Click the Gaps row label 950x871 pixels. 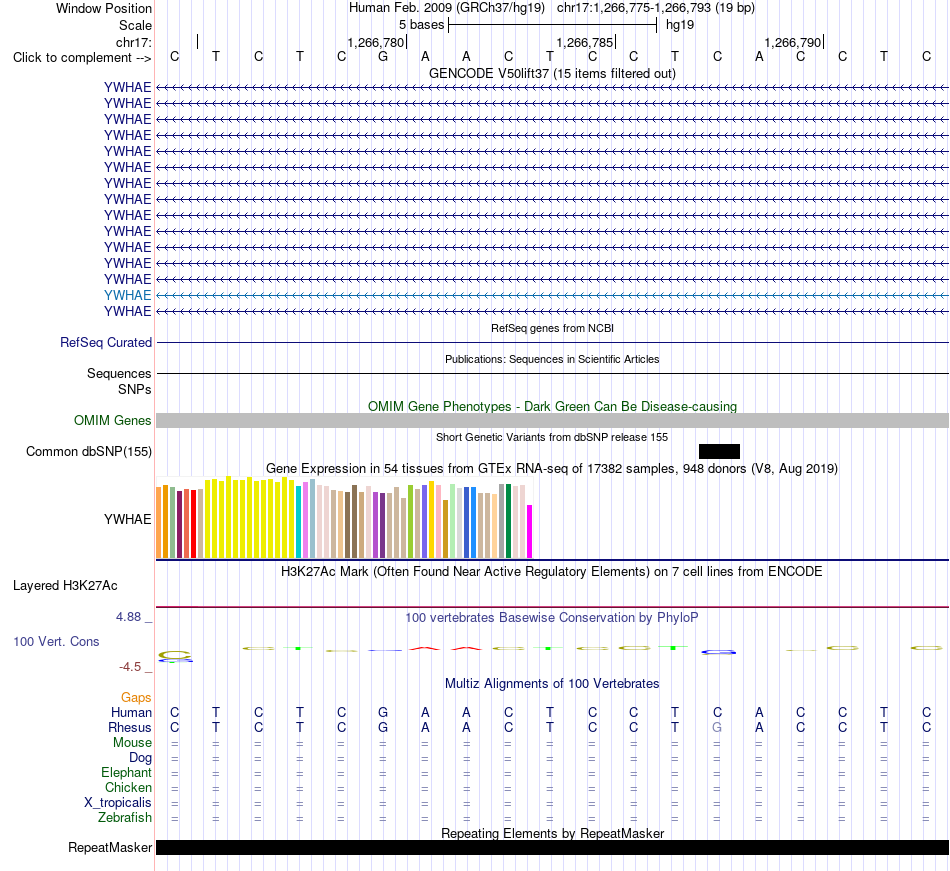click(136, 698)
